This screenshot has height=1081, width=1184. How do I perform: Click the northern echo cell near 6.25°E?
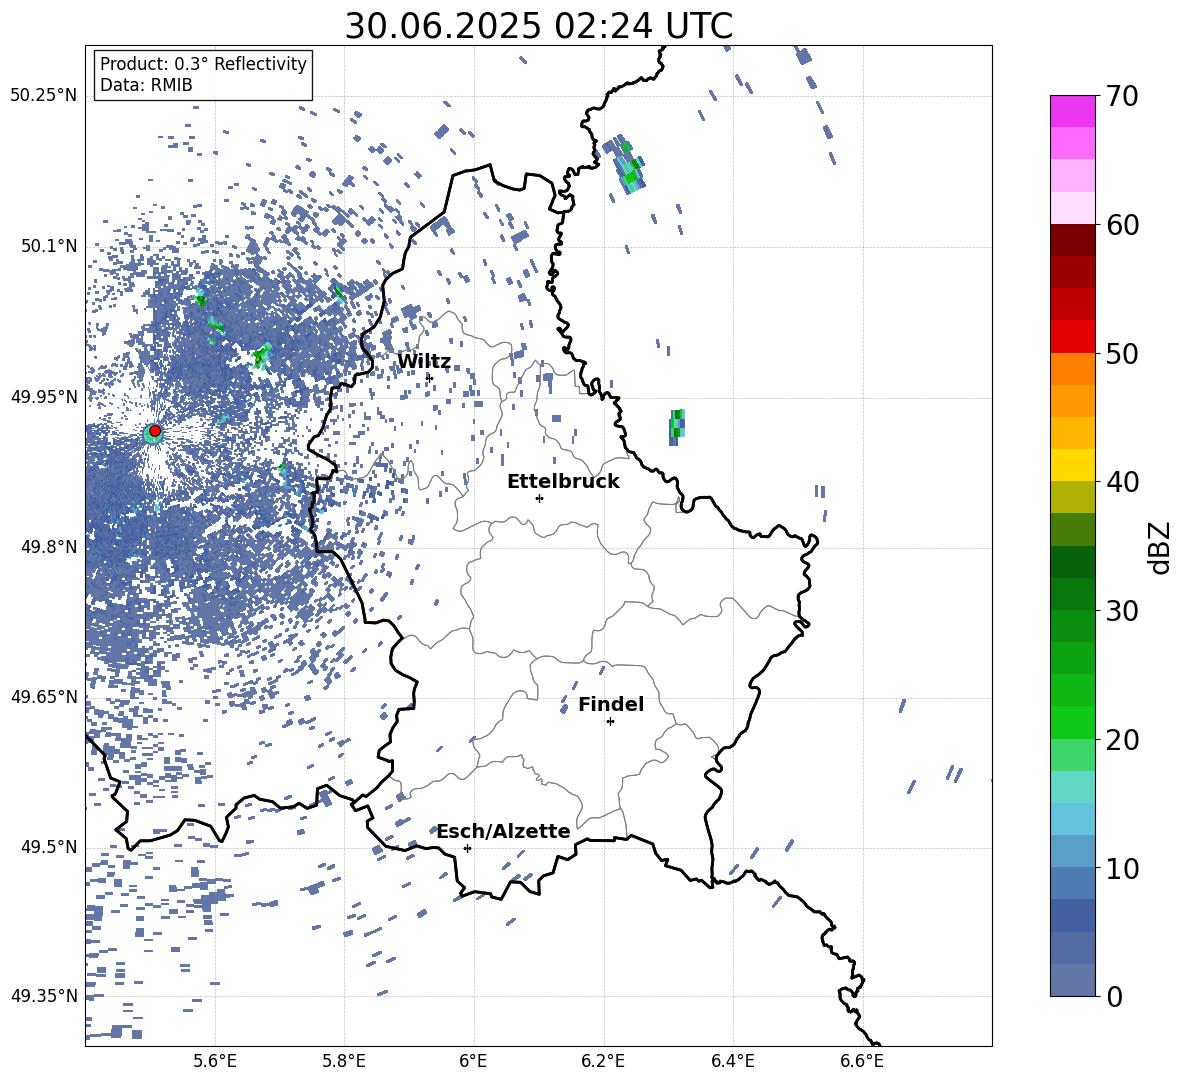point(626,165)
